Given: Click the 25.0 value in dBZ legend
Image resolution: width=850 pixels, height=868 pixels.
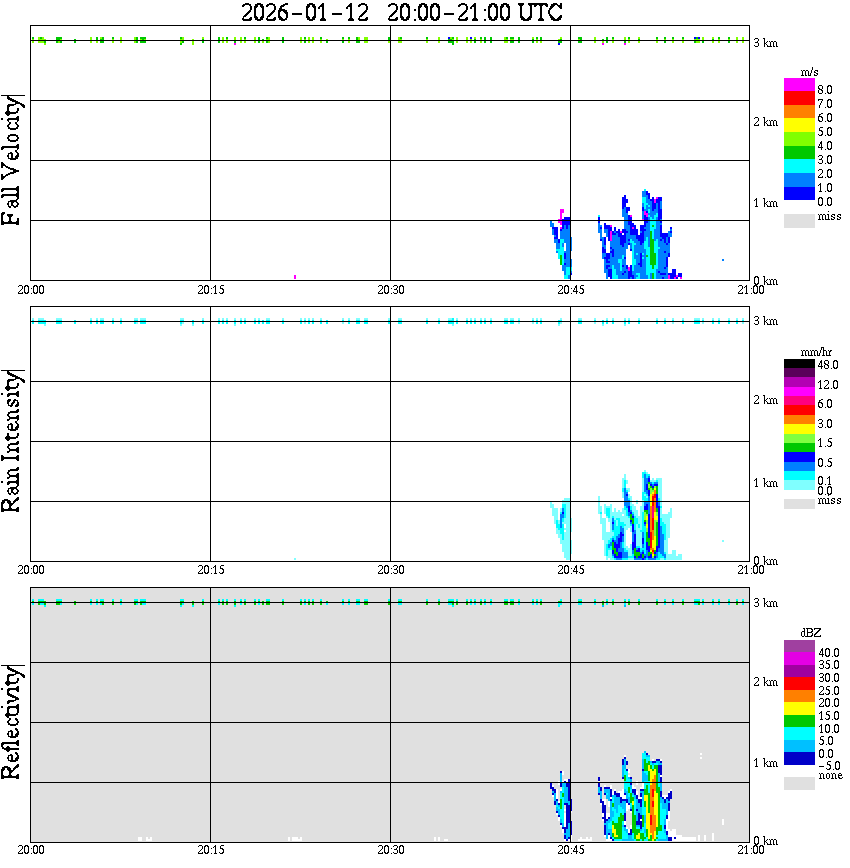Looking at the screenshot, I should [x=829, y=690].
